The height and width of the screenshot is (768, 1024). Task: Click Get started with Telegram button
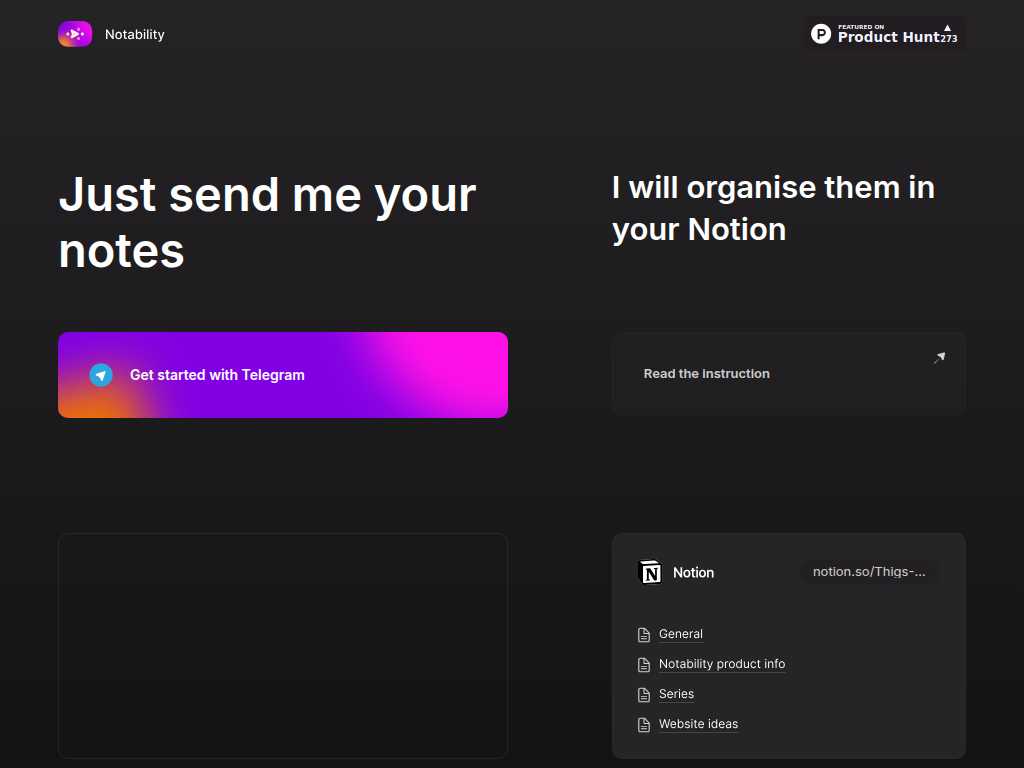pyautogui.click(x=283, y=375)
